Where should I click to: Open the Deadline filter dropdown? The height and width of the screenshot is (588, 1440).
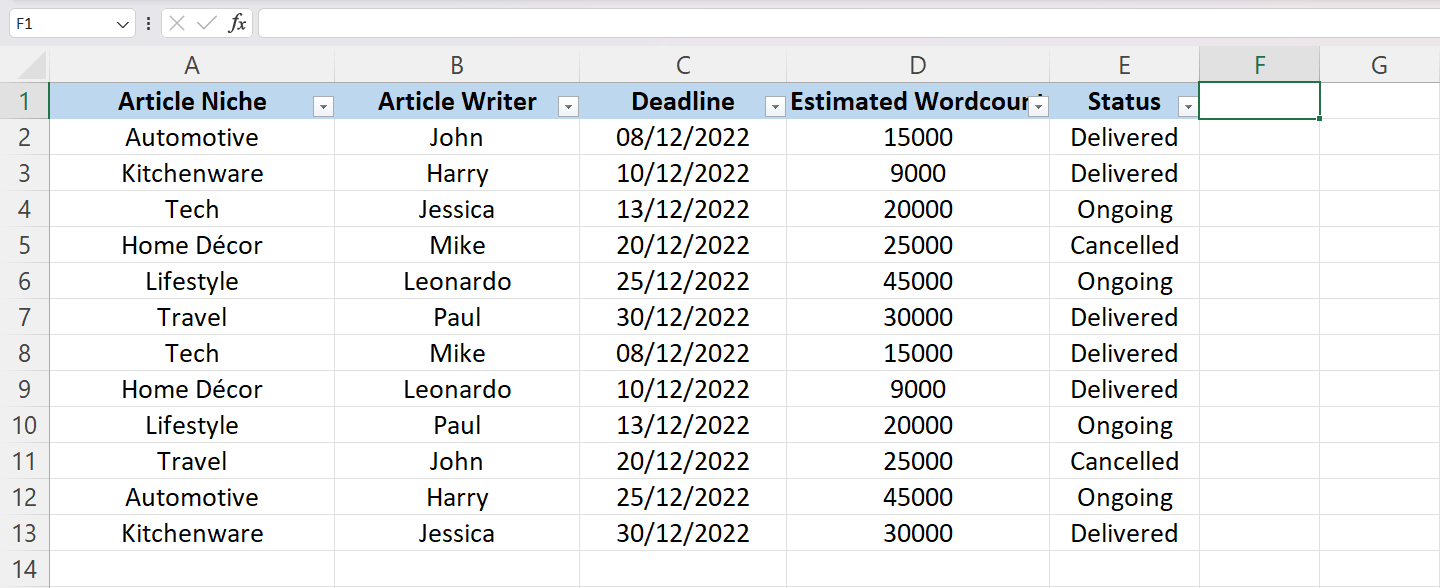(x=775, y=104)
